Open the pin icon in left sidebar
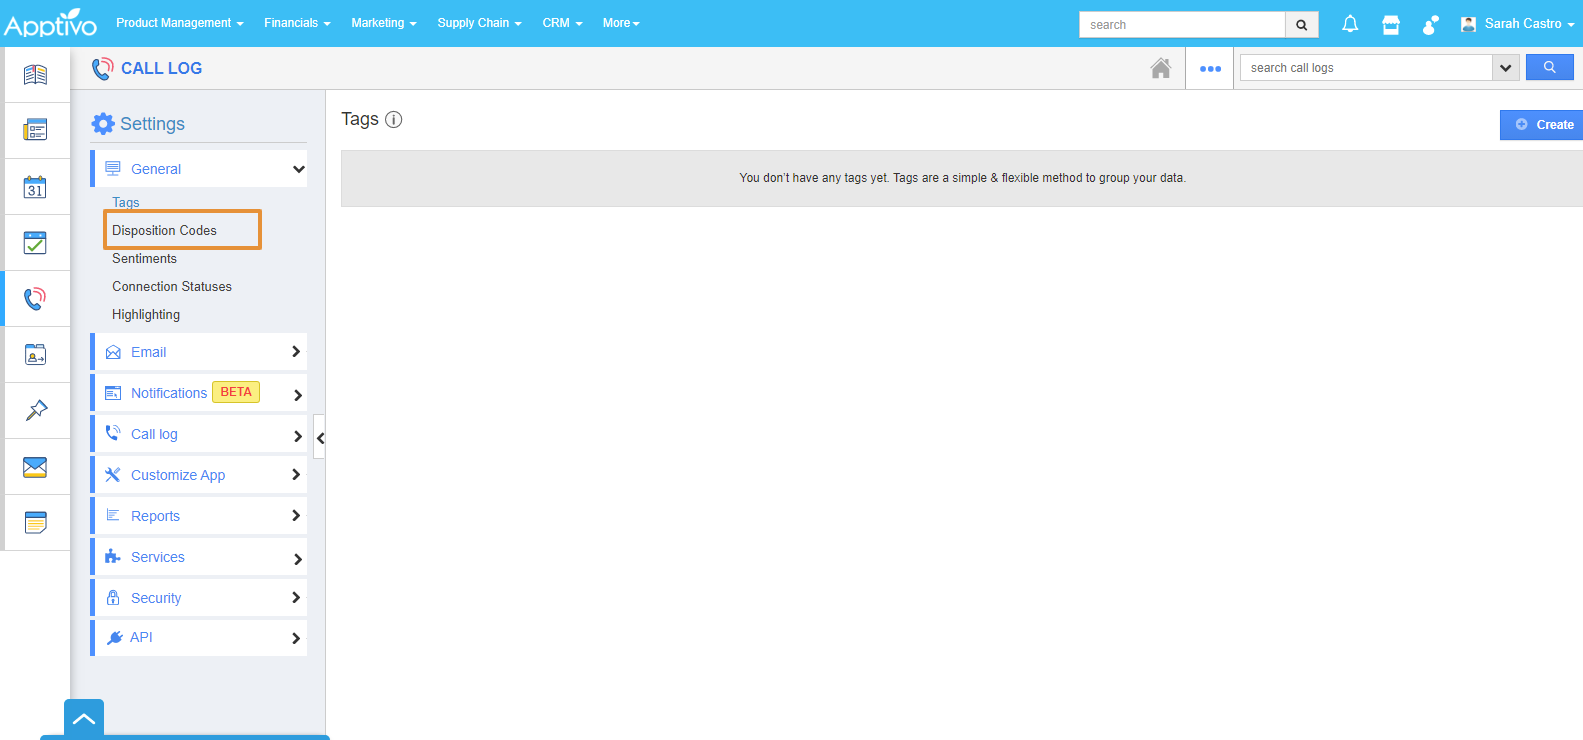 click(35, 410)
